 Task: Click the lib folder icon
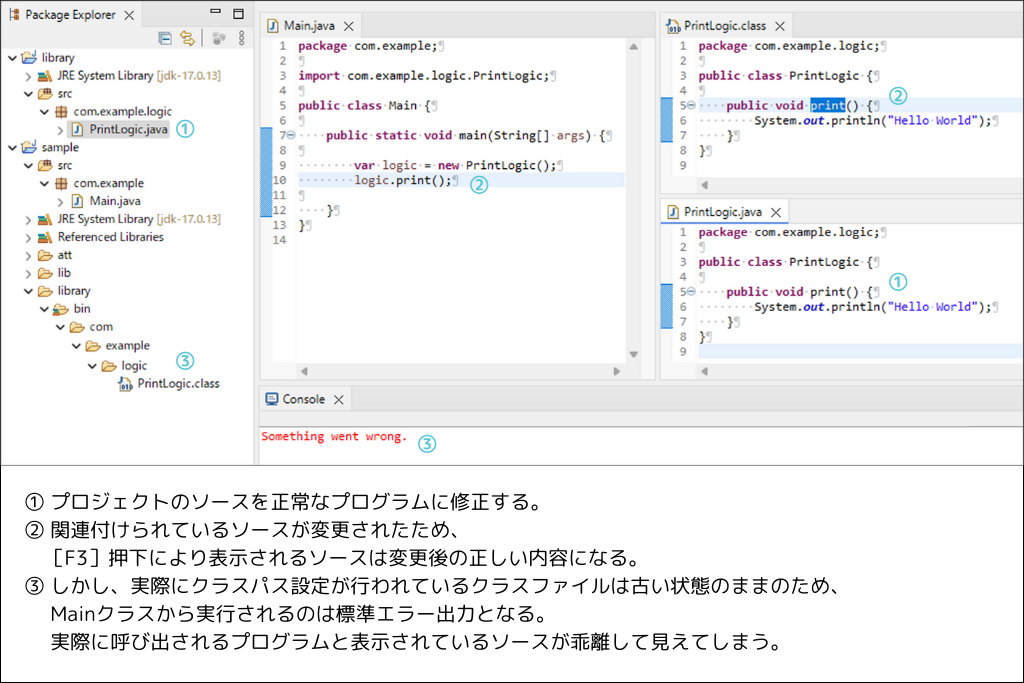pos(45,273)
